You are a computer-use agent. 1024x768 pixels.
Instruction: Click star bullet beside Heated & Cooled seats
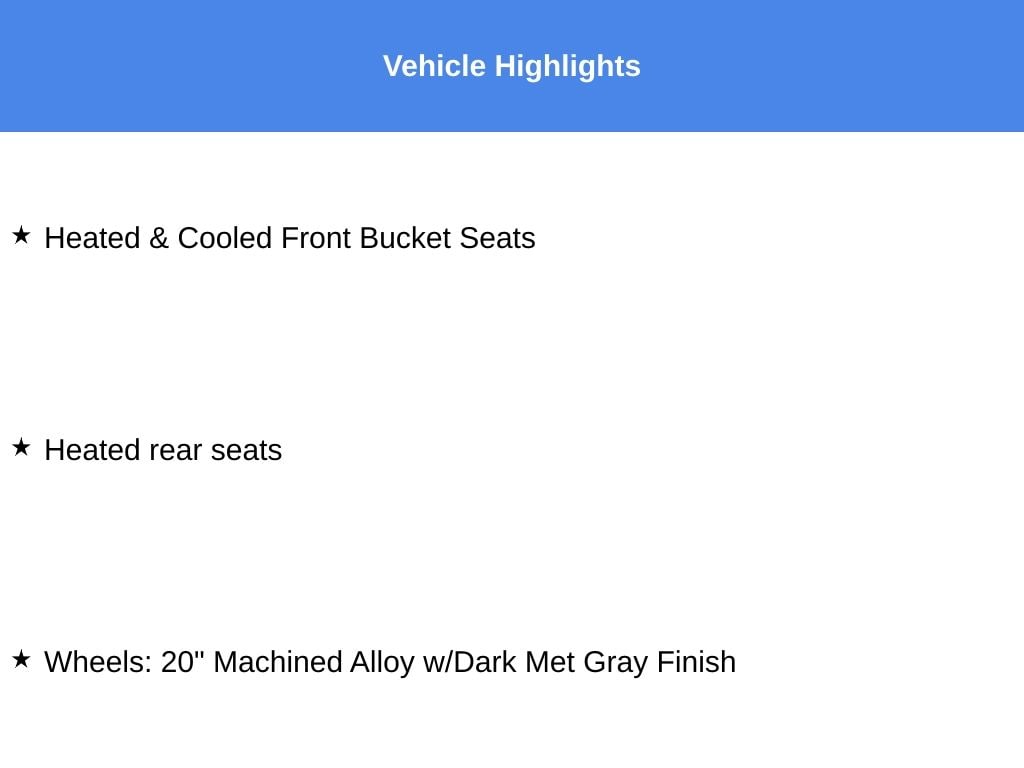coord(21,236)
